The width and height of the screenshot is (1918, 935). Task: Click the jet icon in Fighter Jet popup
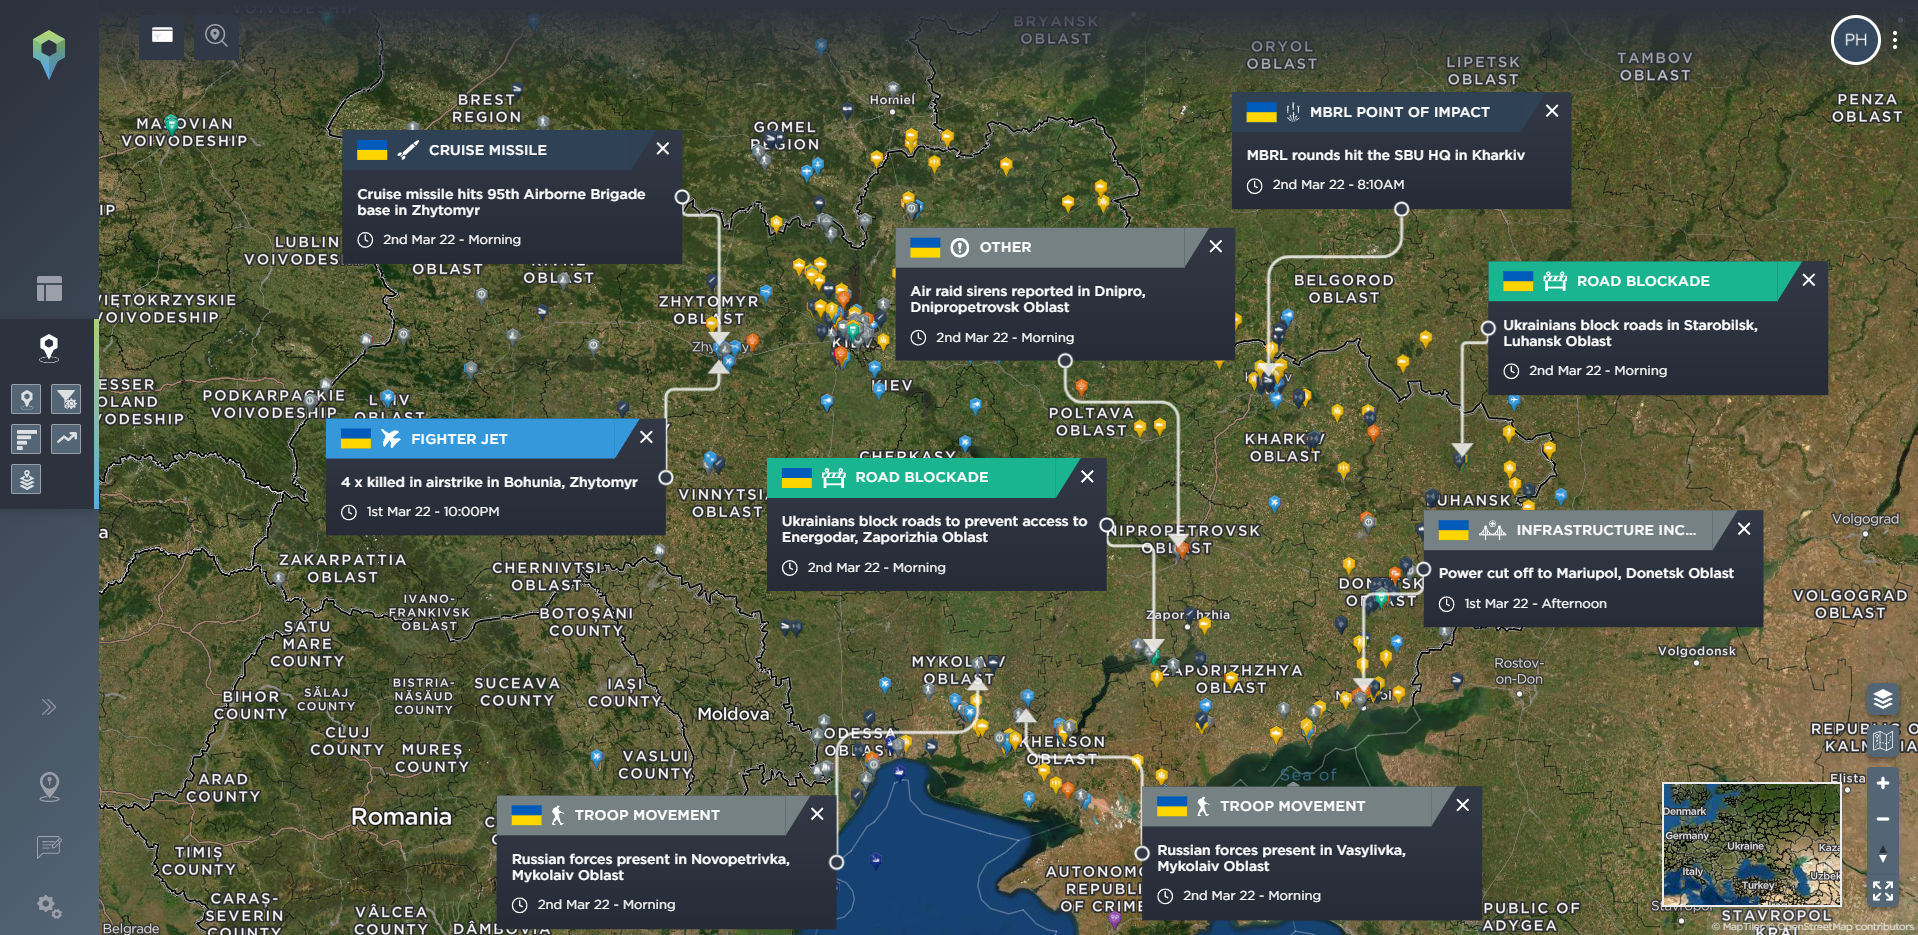coord(391,439)
